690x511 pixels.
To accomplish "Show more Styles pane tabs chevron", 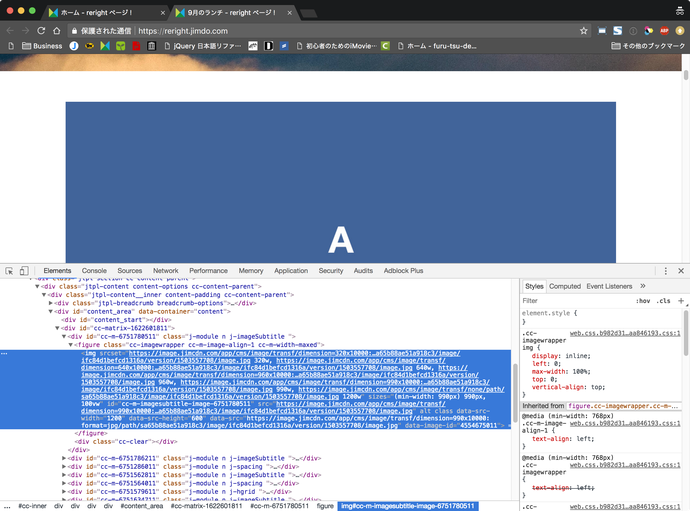I will click(642, 286).
